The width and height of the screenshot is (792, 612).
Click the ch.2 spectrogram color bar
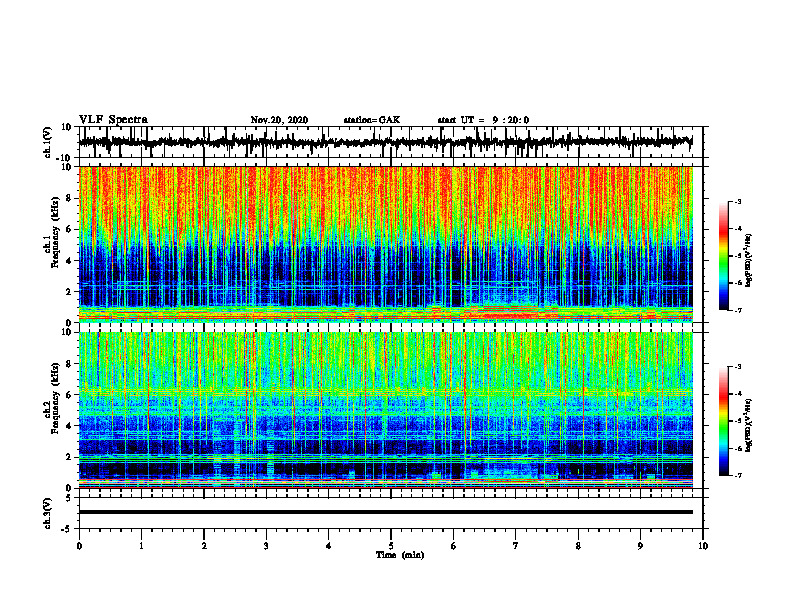pyautogui.click(x=723, y=421)
